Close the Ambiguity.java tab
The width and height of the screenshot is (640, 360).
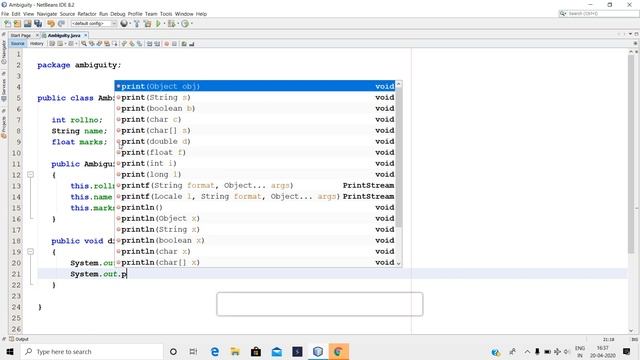click(85, 36)
